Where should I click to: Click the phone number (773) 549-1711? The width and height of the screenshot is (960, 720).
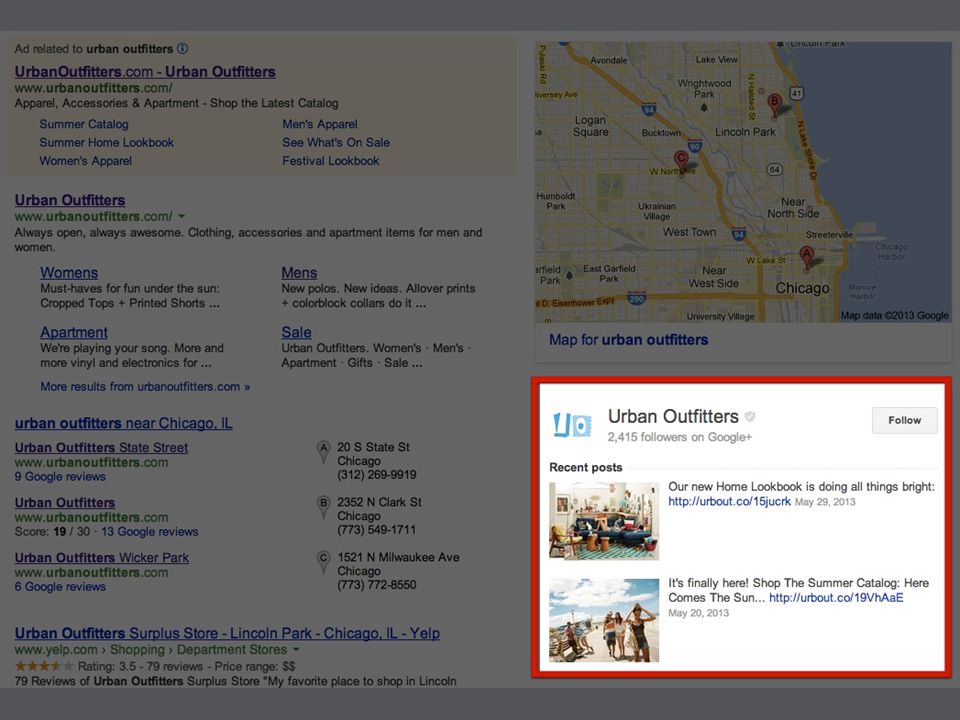tap(377, 530)
